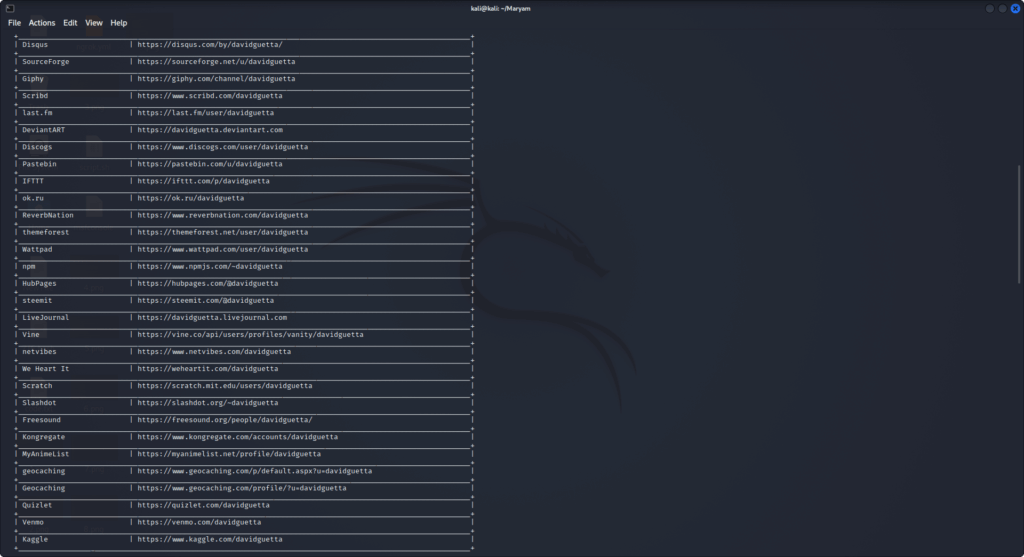1024x557 pixels.
Task: Open the File menu
Action: [x=14, y=22]
